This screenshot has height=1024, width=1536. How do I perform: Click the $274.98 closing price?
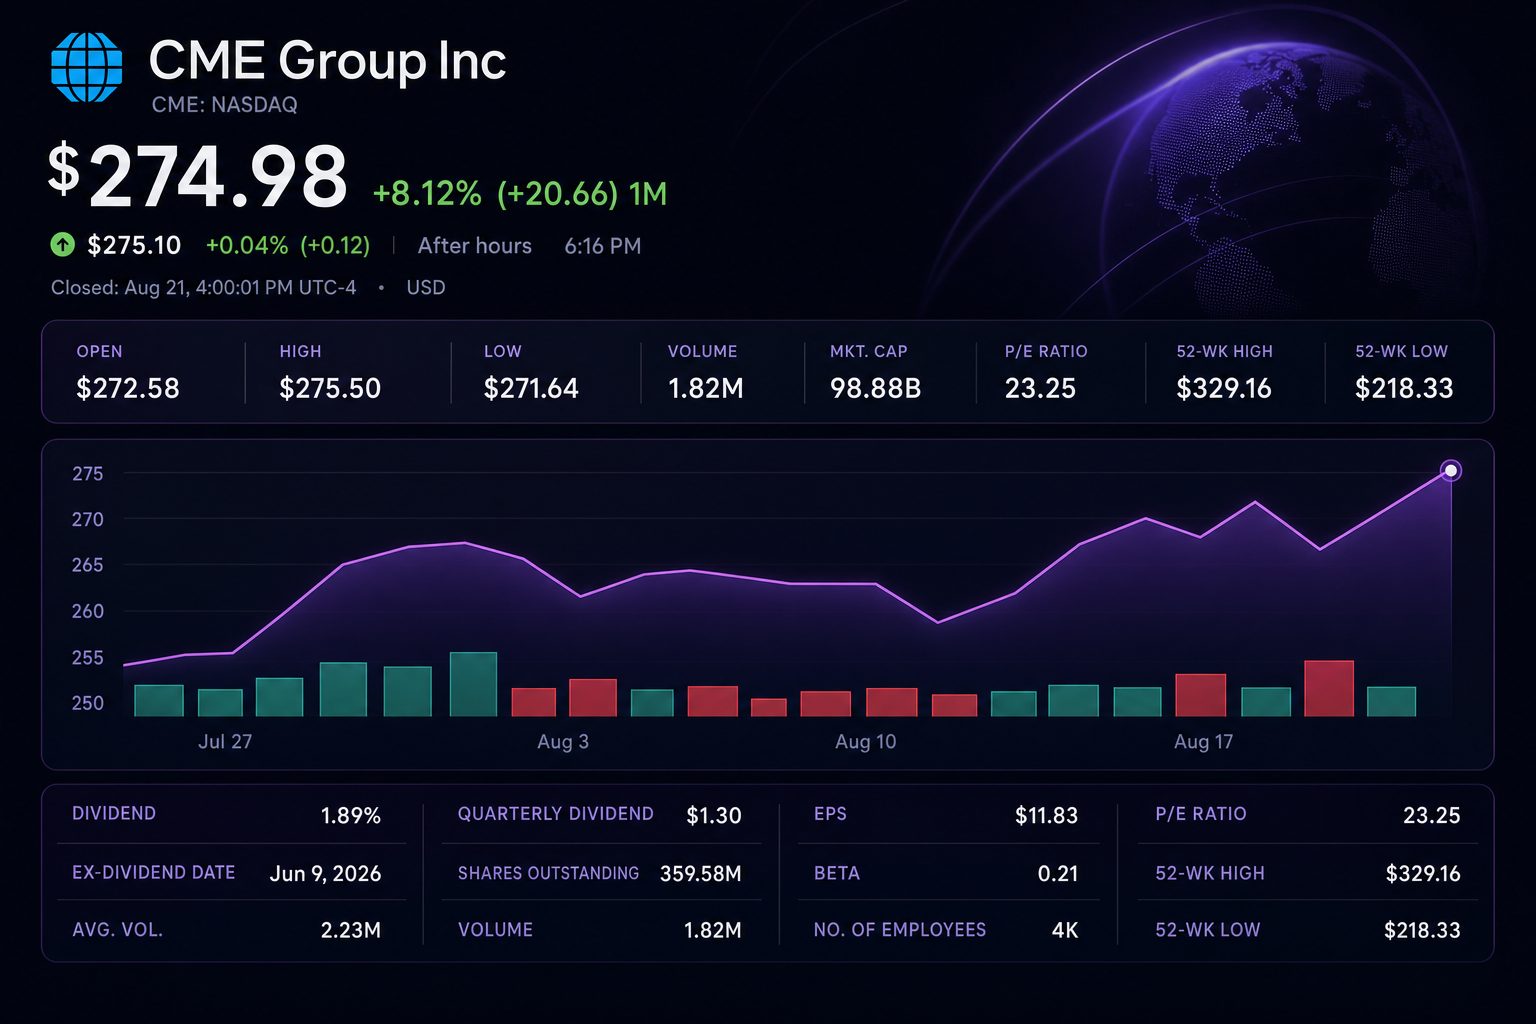[198, 176]
